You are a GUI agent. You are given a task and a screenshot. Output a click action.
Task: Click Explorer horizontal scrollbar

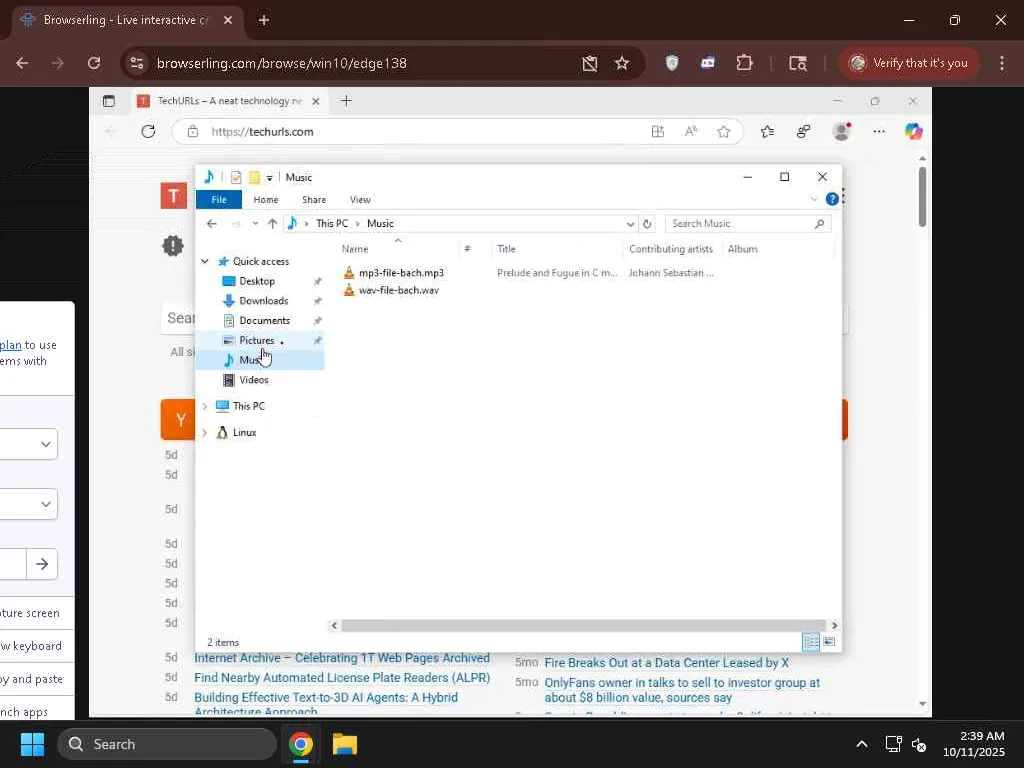click(583, 626)
